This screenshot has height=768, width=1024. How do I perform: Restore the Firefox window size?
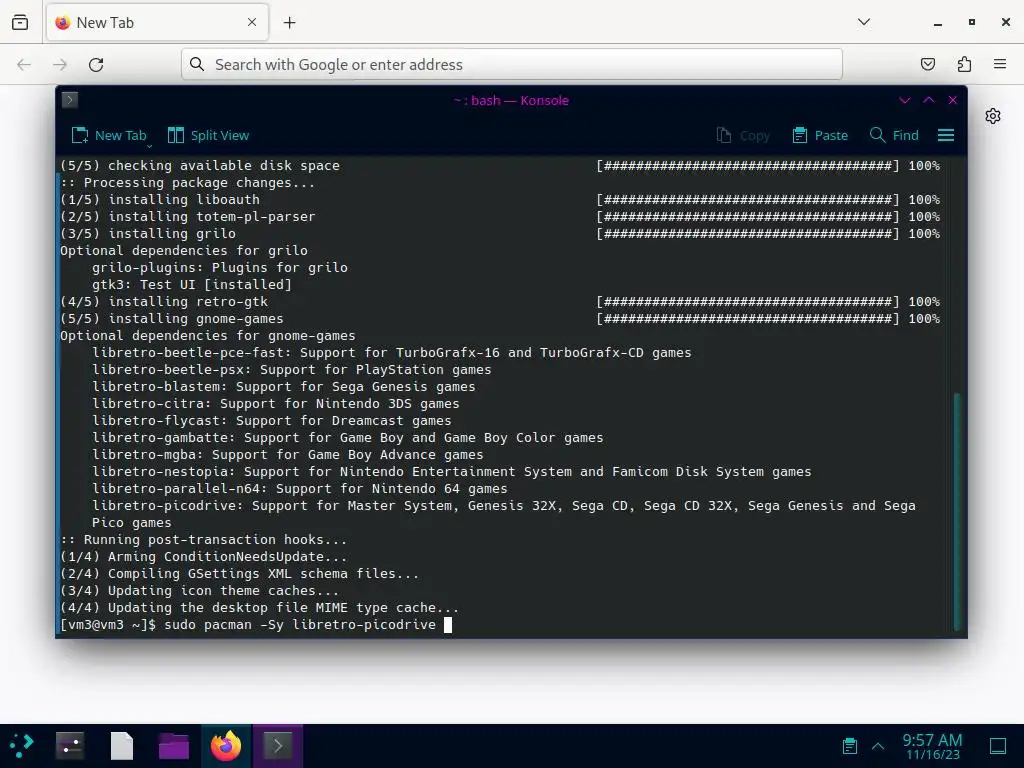click(x=972, y=22)
